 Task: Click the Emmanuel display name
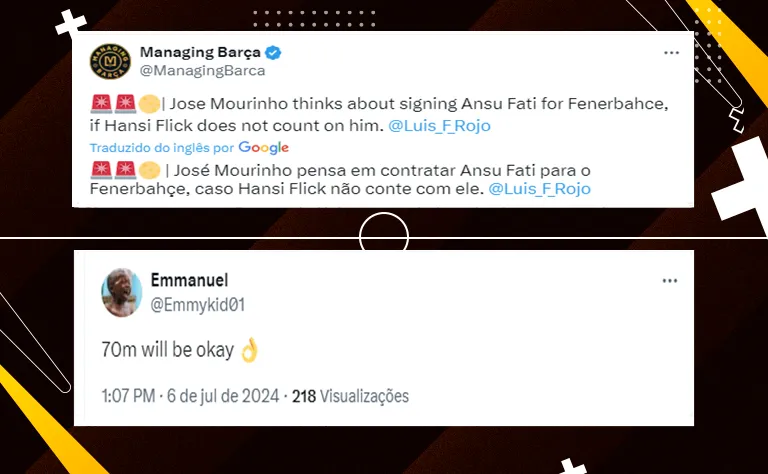click(190, 281)
